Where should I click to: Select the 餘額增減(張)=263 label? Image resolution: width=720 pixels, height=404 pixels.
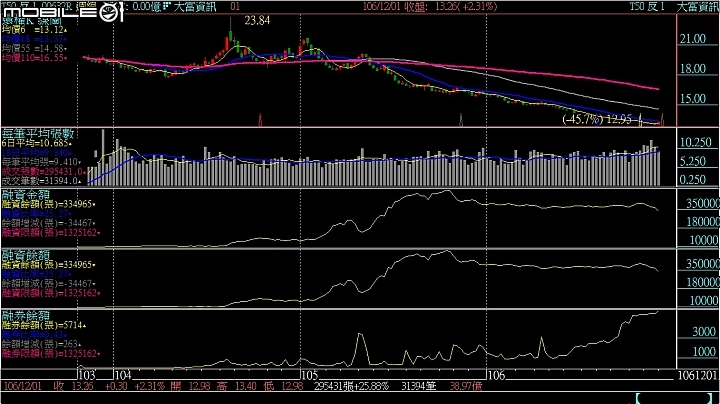[41, 344]
